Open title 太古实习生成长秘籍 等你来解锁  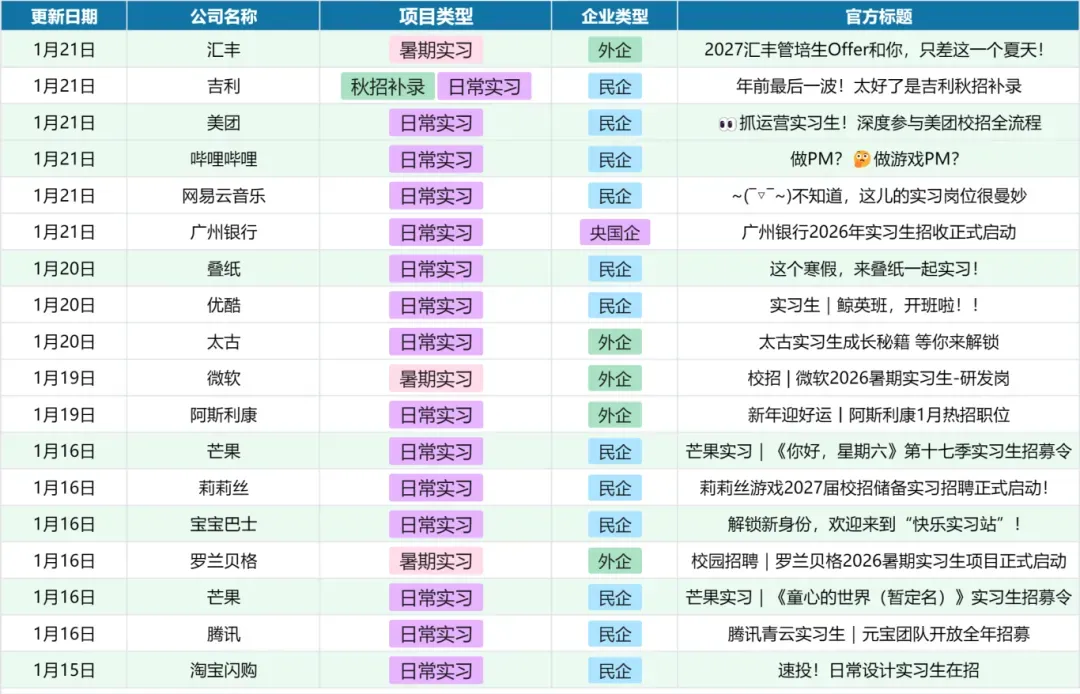(x=878, y=341)
